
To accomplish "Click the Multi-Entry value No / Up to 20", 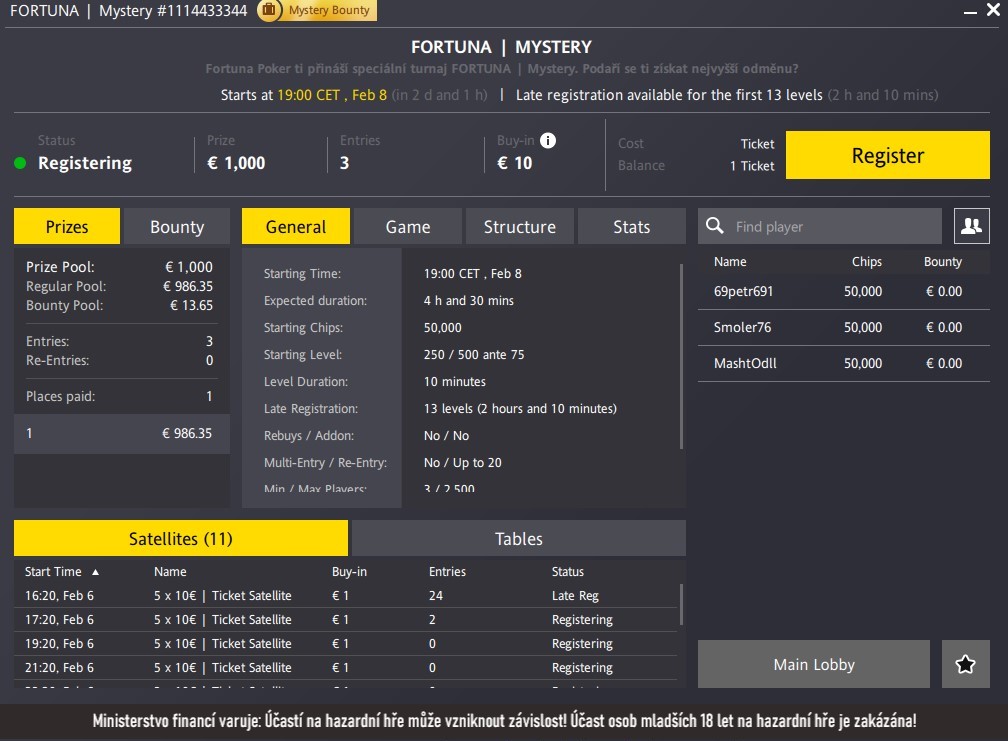I will click(x=462, y=462).
